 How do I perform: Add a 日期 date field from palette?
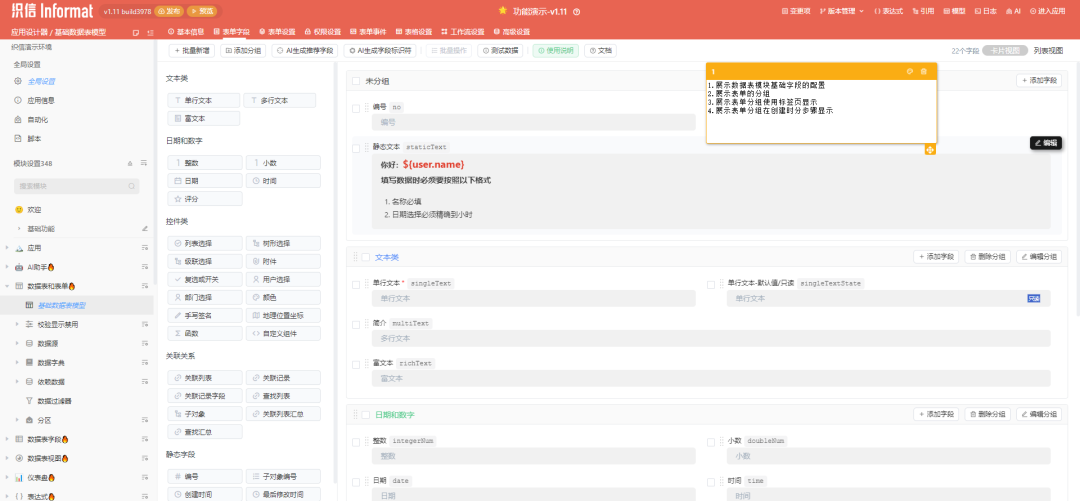(204, 181)
